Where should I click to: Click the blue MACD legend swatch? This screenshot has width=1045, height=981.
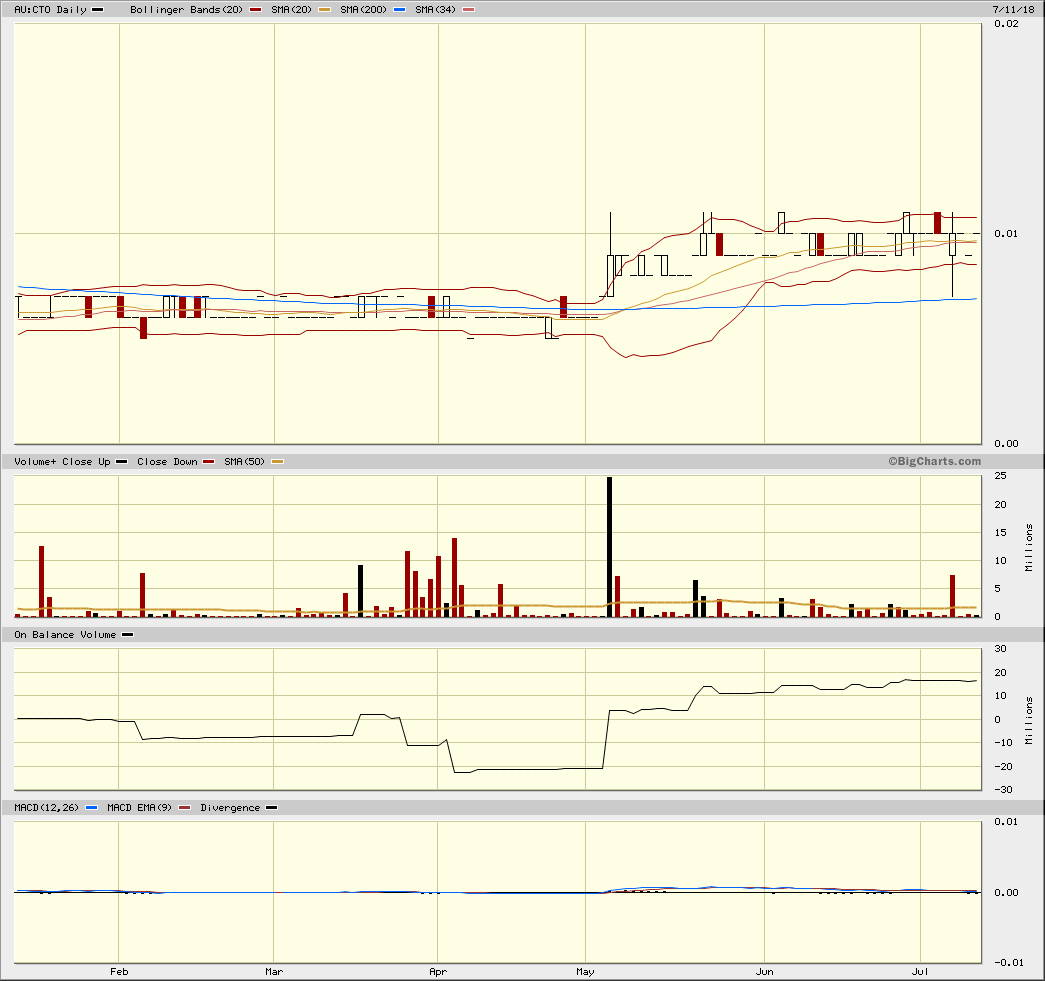point(91,808)
